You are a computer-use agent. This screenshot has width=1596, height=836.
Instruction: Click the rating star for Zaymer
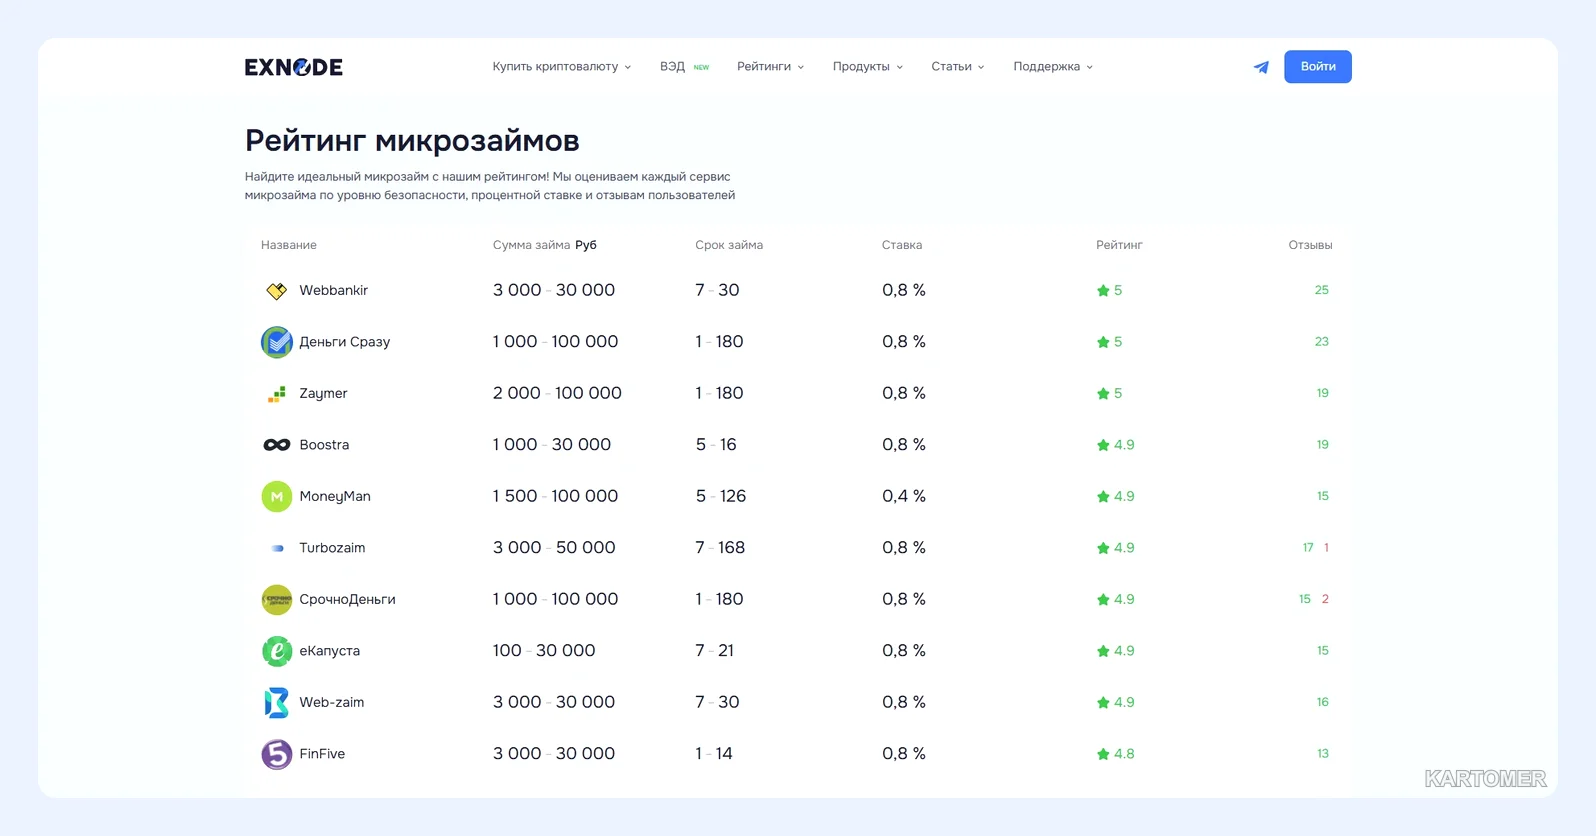click(1103, 393)
